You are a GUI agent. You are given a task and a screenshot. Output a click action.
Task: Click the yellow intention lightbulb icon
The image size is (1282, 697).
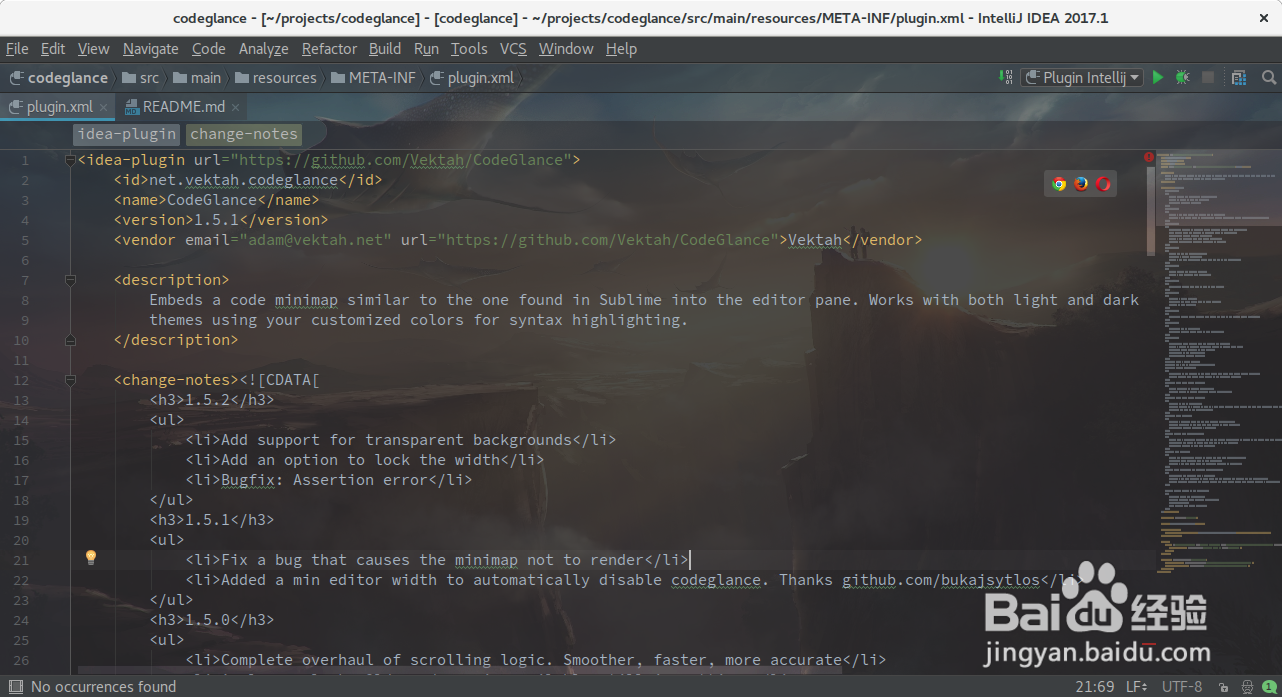[x=91, y=557]
